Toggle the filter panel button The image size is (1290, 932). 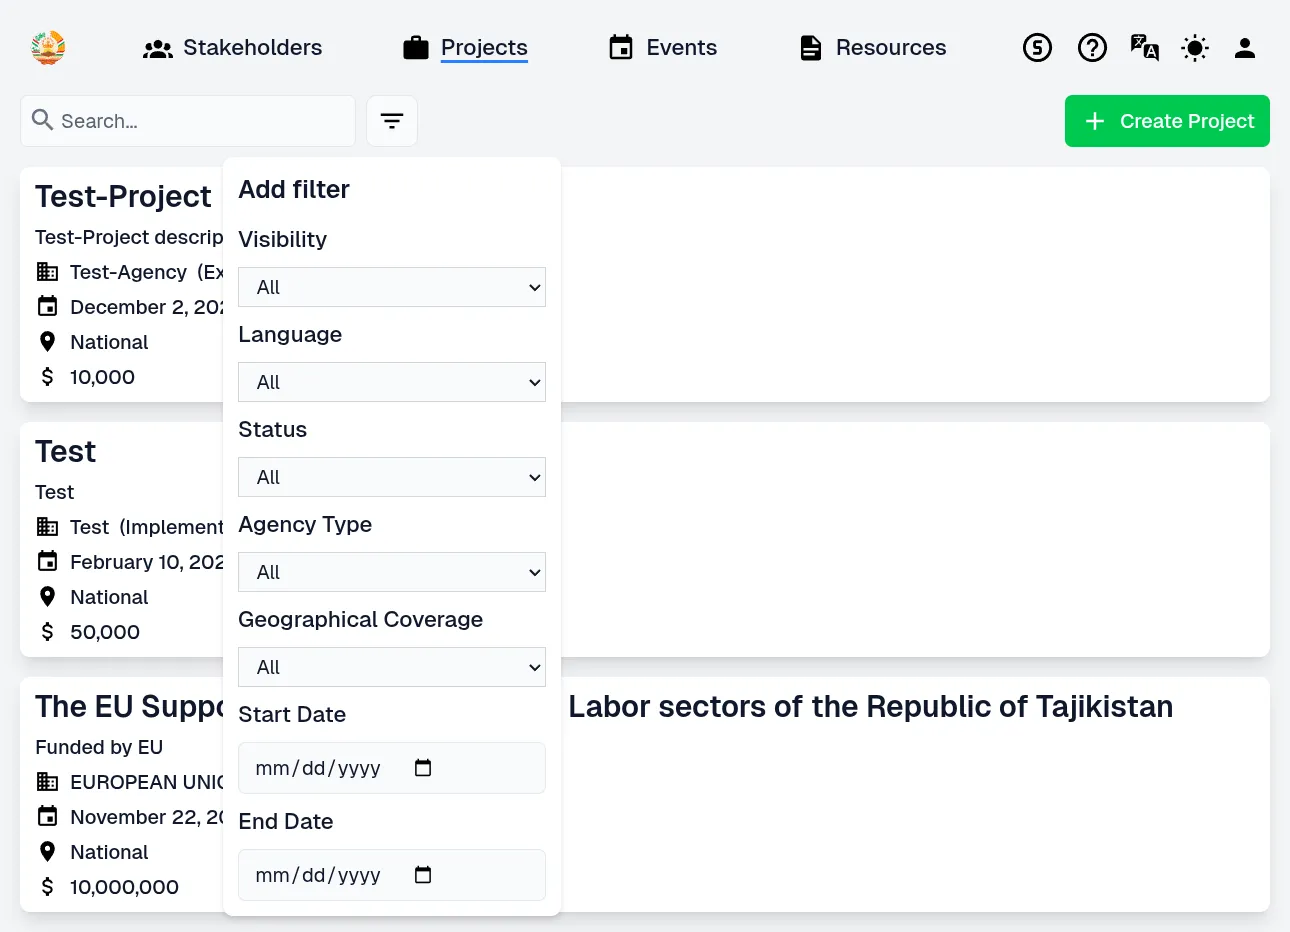[x=392, y=121]
